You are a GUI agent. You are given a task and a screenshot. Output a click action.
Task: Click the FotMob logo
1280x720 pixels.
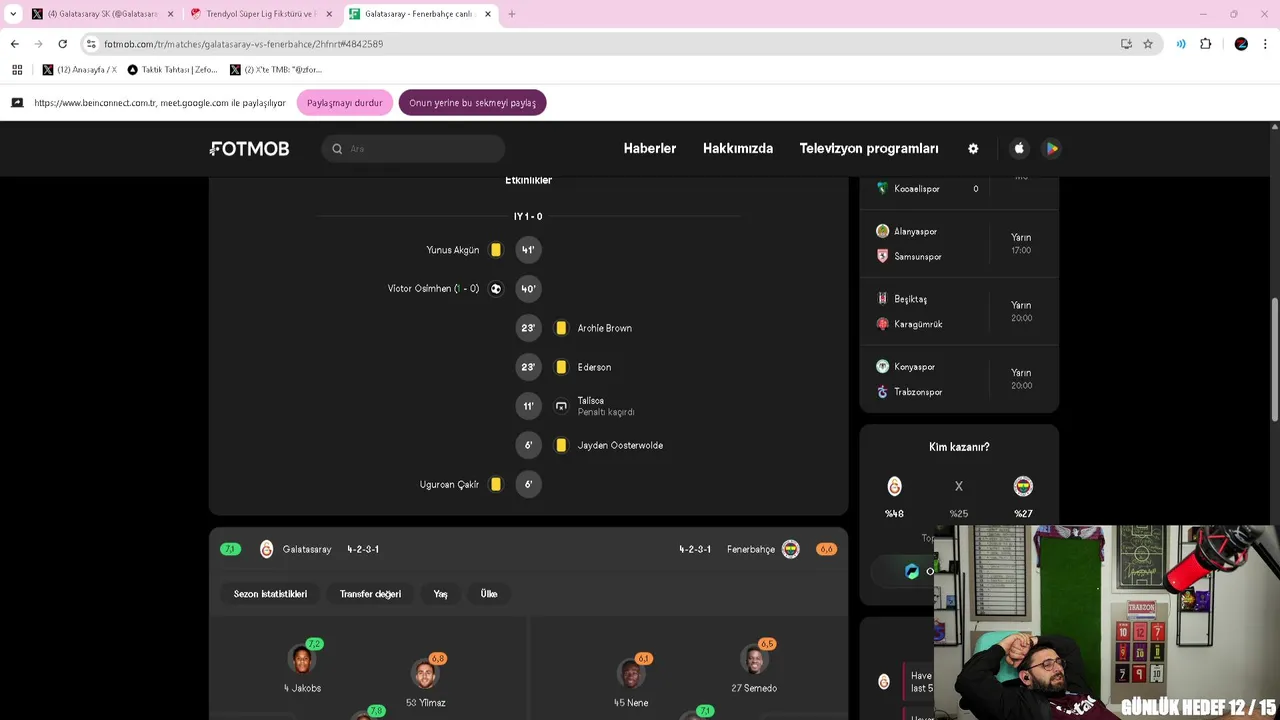pyautogui.click(x=249, y=148)
